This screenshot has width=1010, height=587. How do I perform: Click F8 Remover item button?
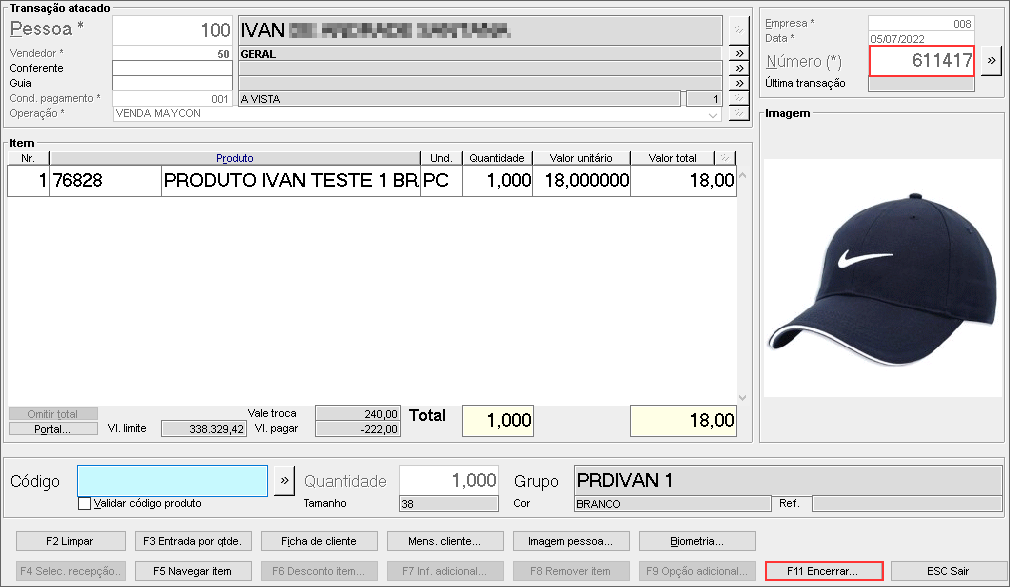tap(571, 571)
